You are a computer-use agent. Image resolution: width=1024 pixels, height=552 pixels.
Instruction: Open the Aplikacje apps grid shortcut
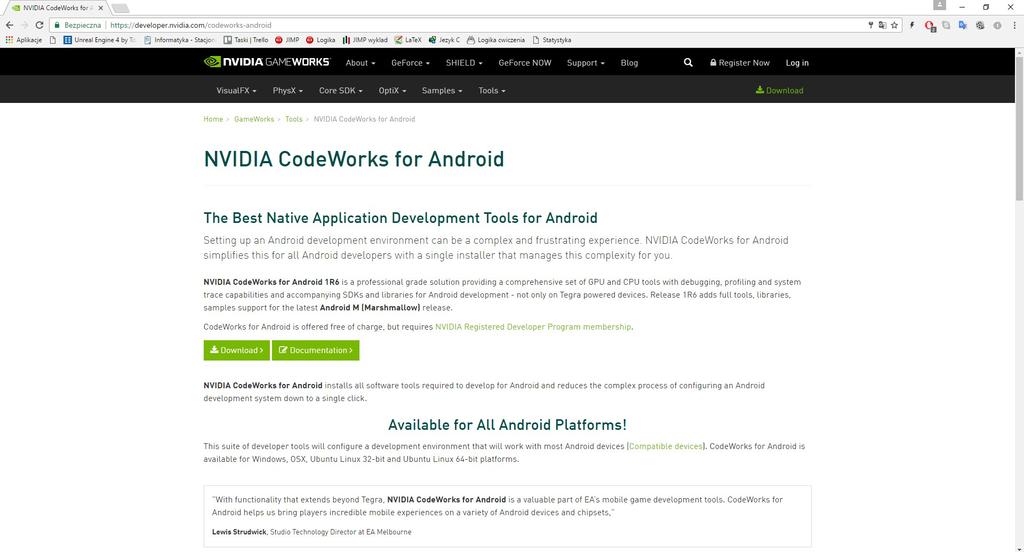(x=24, y=40)
